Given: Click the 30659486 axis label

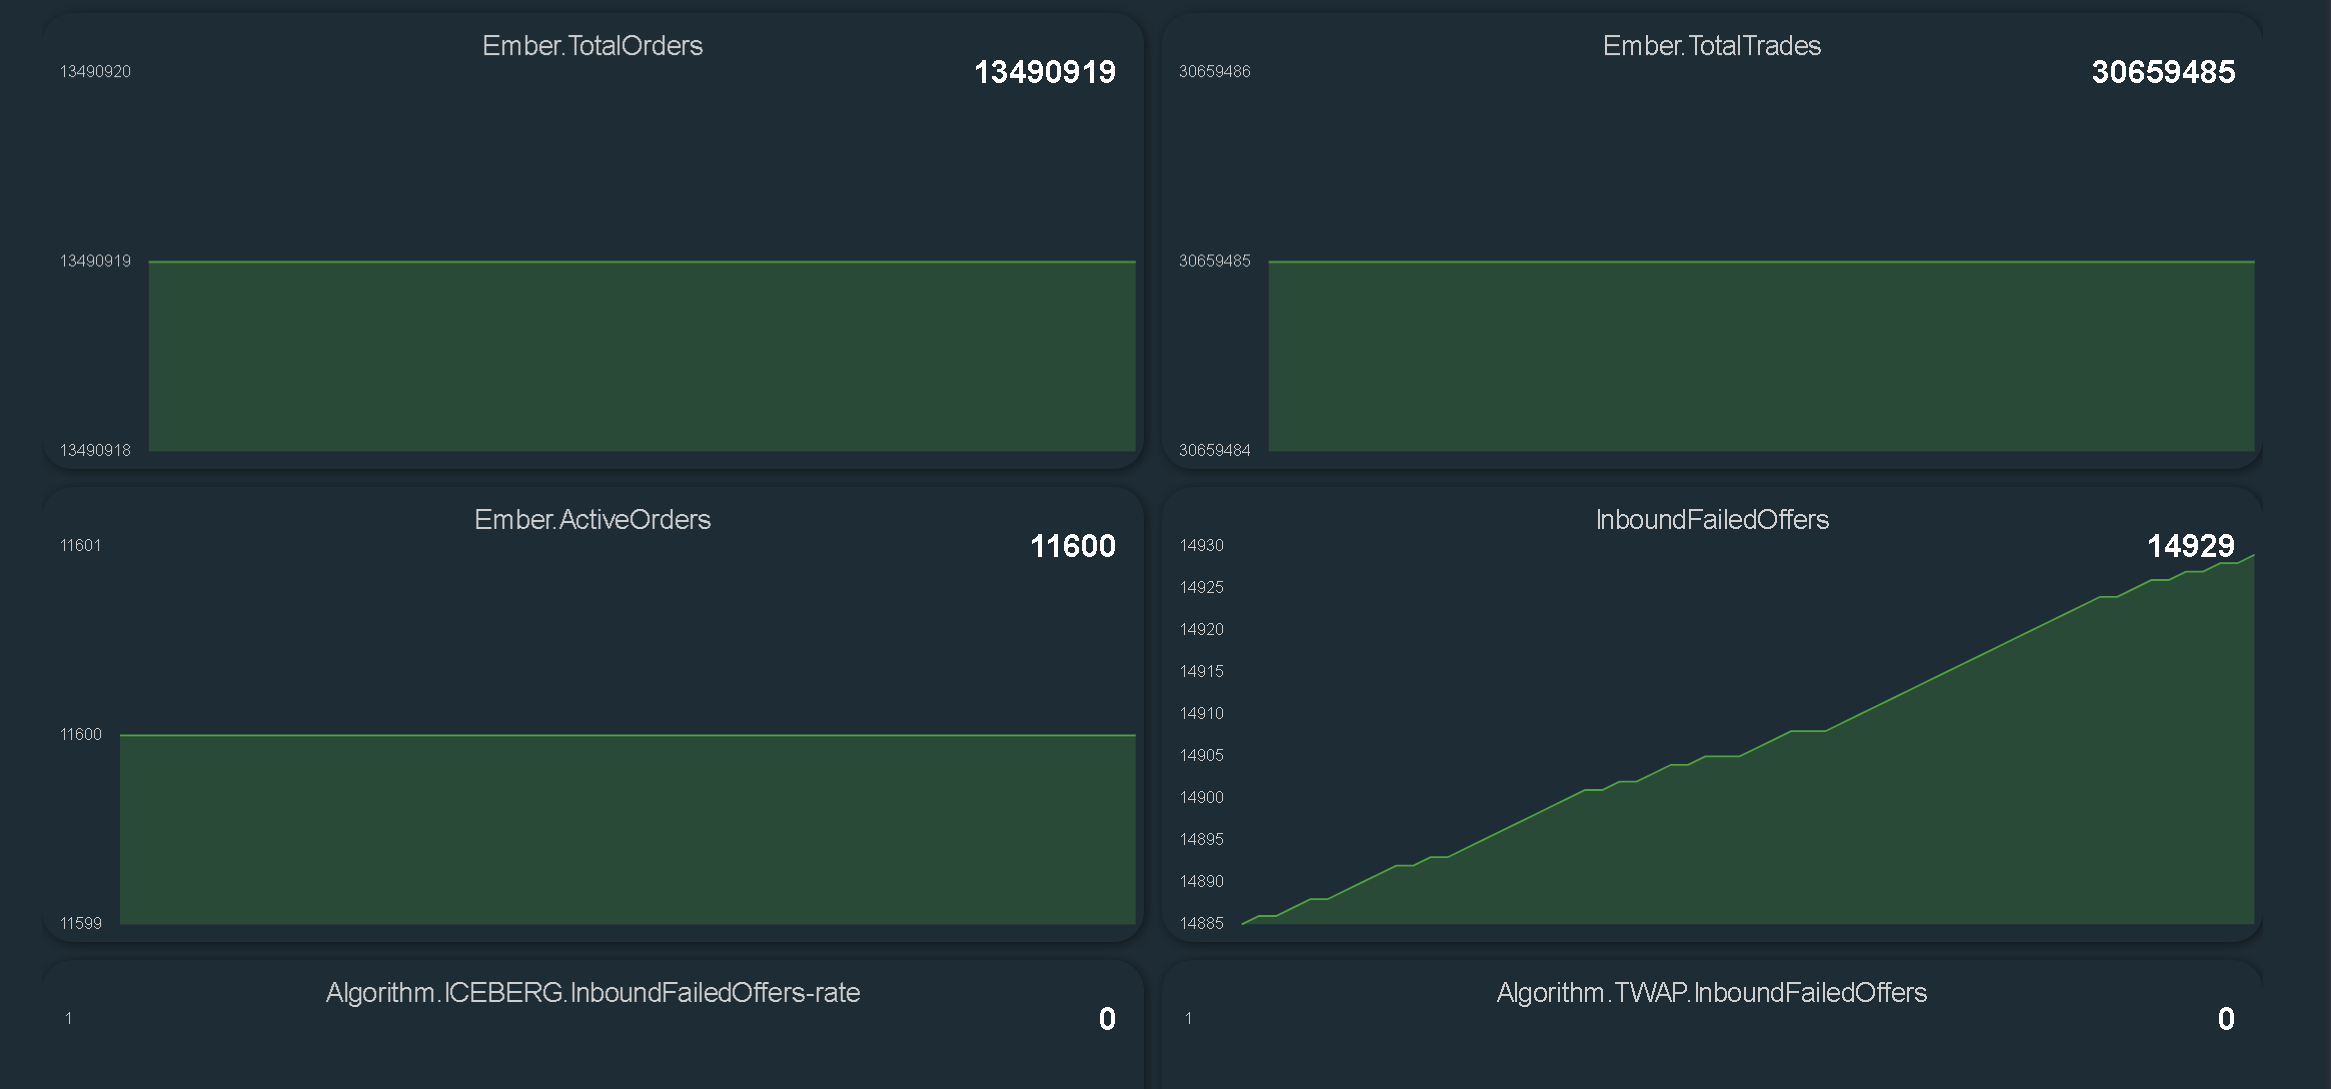Looking at the screenshot, I should pos(1214,72).
